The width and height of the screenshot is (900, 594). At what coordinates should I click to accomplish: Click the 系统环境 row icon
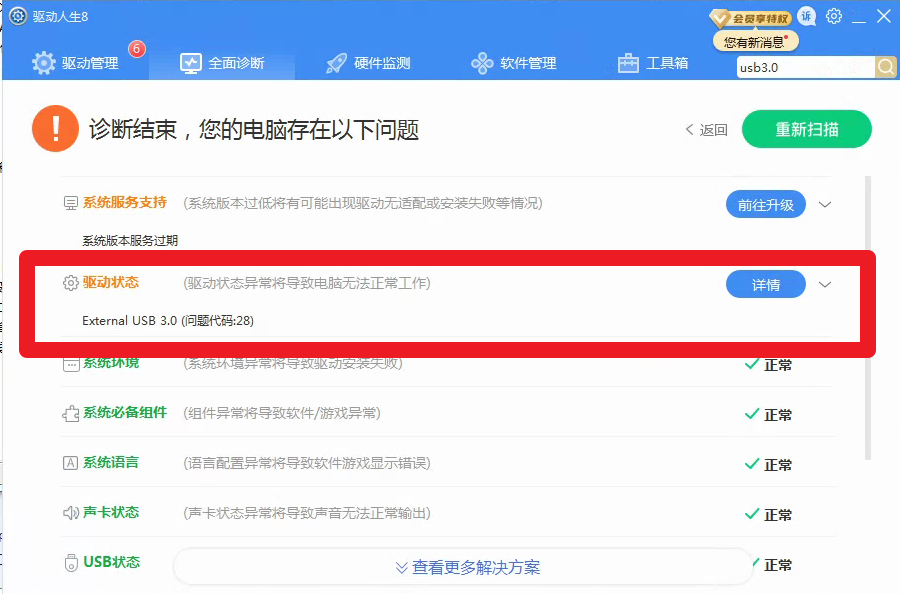(71, 364)
